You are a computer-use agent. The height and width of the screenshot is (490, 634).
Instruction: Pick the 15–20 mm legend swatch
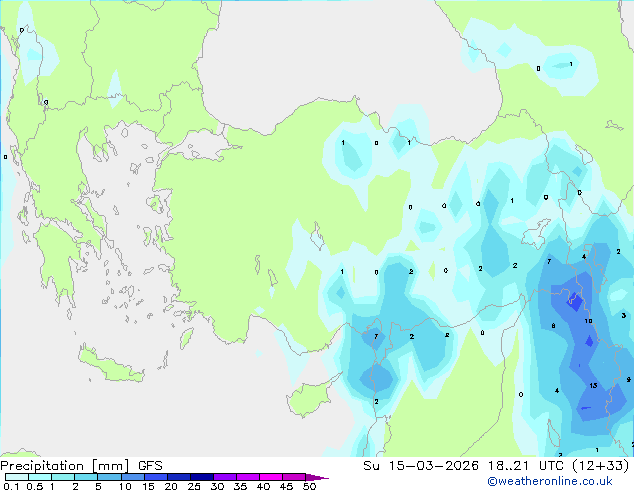(x=155, y=477)
